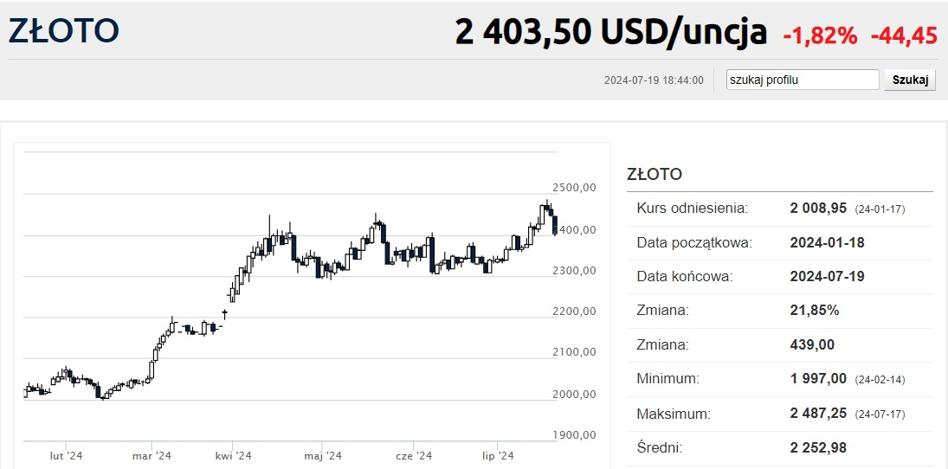Click the 2 403,50 USD/uncja price

point(610,33)
